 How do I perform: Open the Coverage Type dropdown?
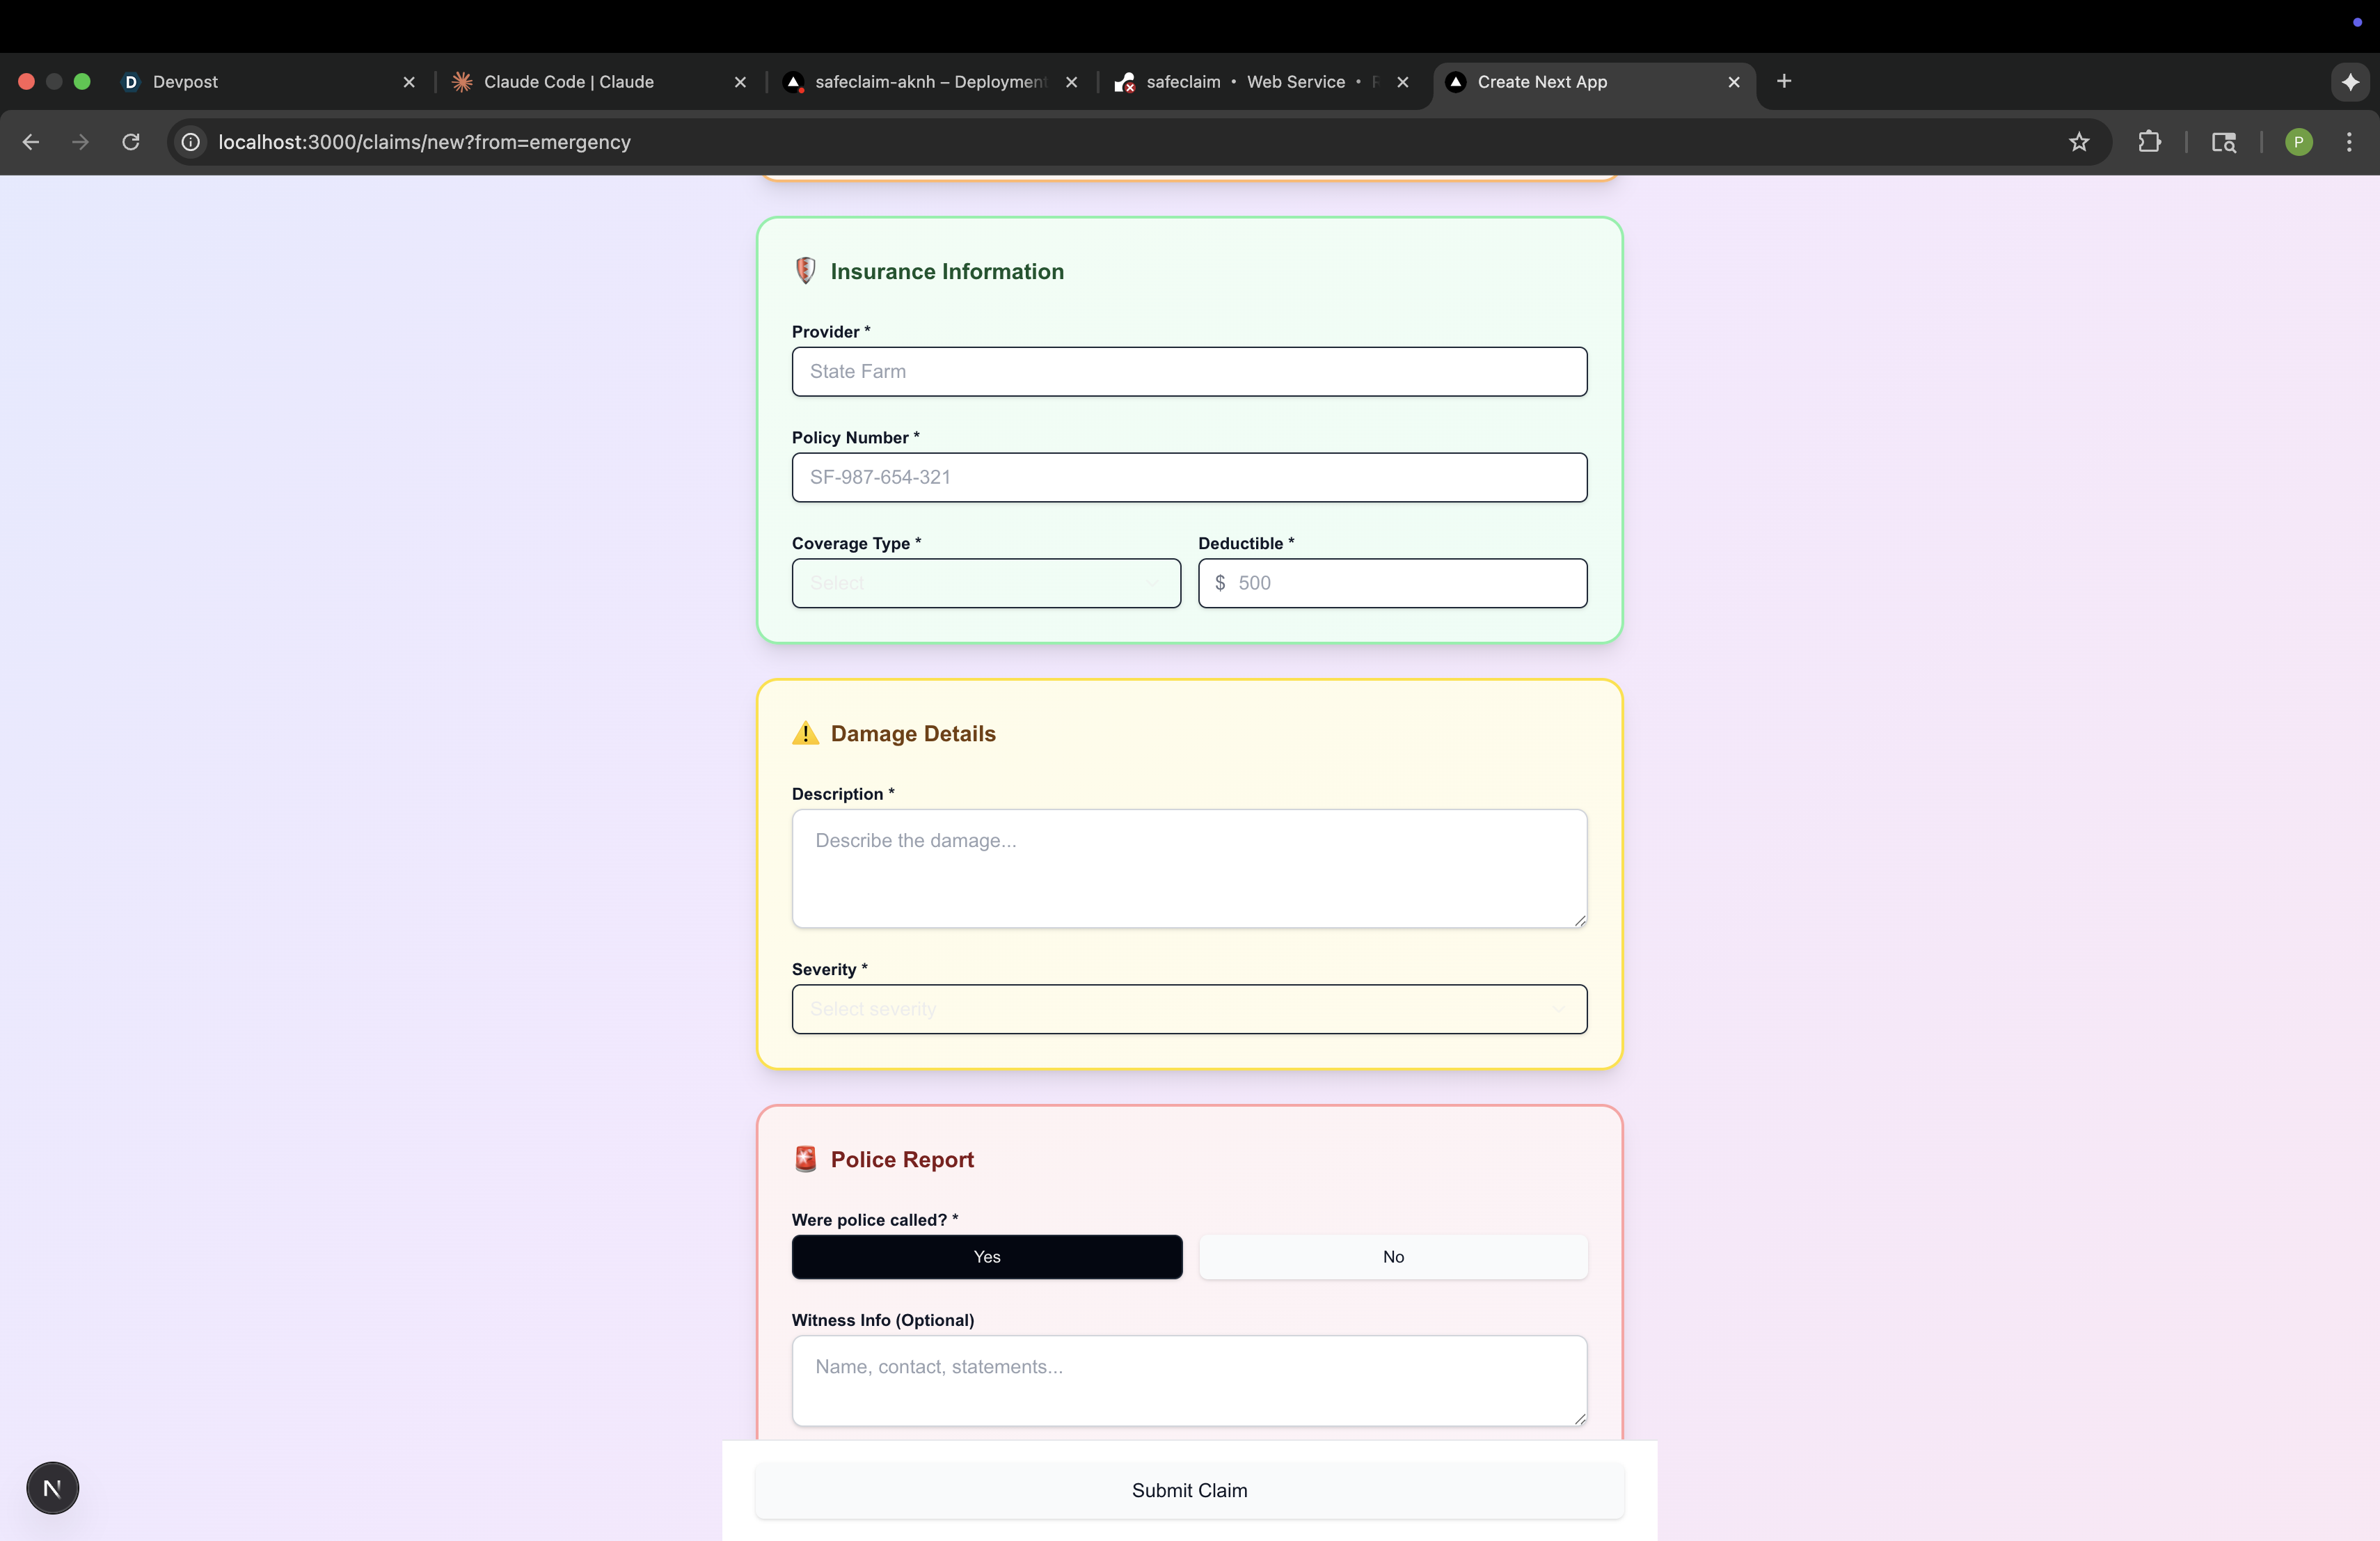[986, 583]
